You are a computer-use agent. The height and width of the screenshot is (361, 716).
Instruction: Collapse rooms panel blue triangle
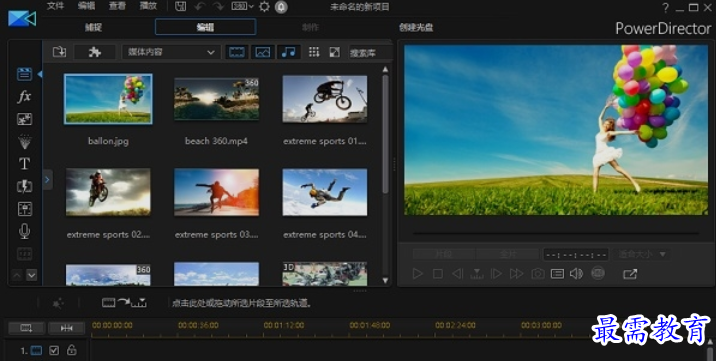point(40,74)
